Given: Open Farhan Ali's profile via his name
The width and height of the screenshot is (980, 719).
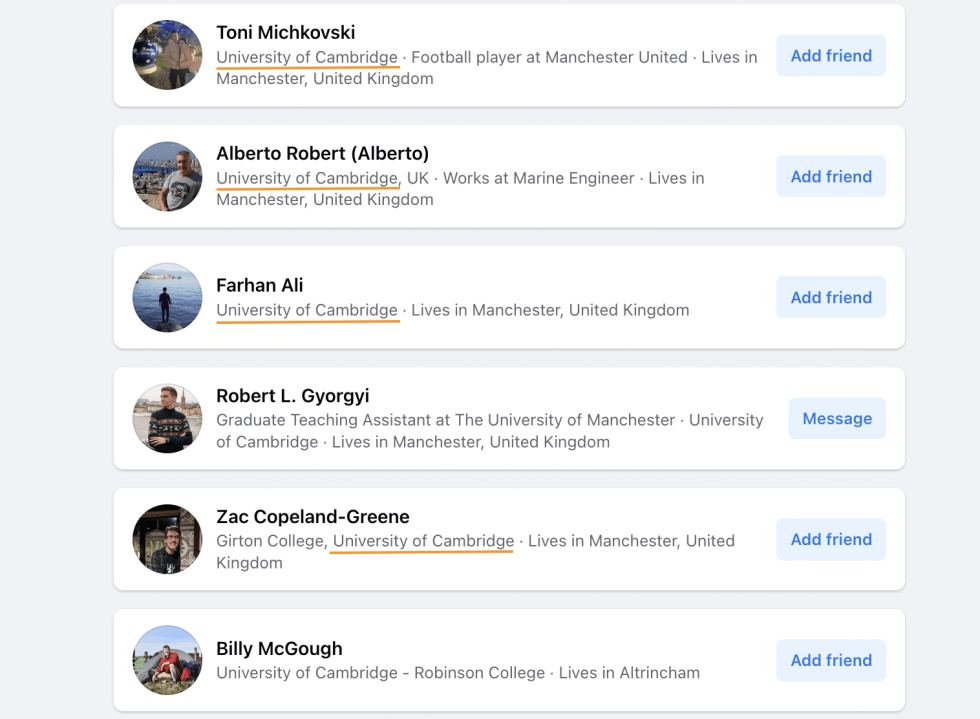Looking at the screenshot, I should pyautogui.click(x=260, y=285).
